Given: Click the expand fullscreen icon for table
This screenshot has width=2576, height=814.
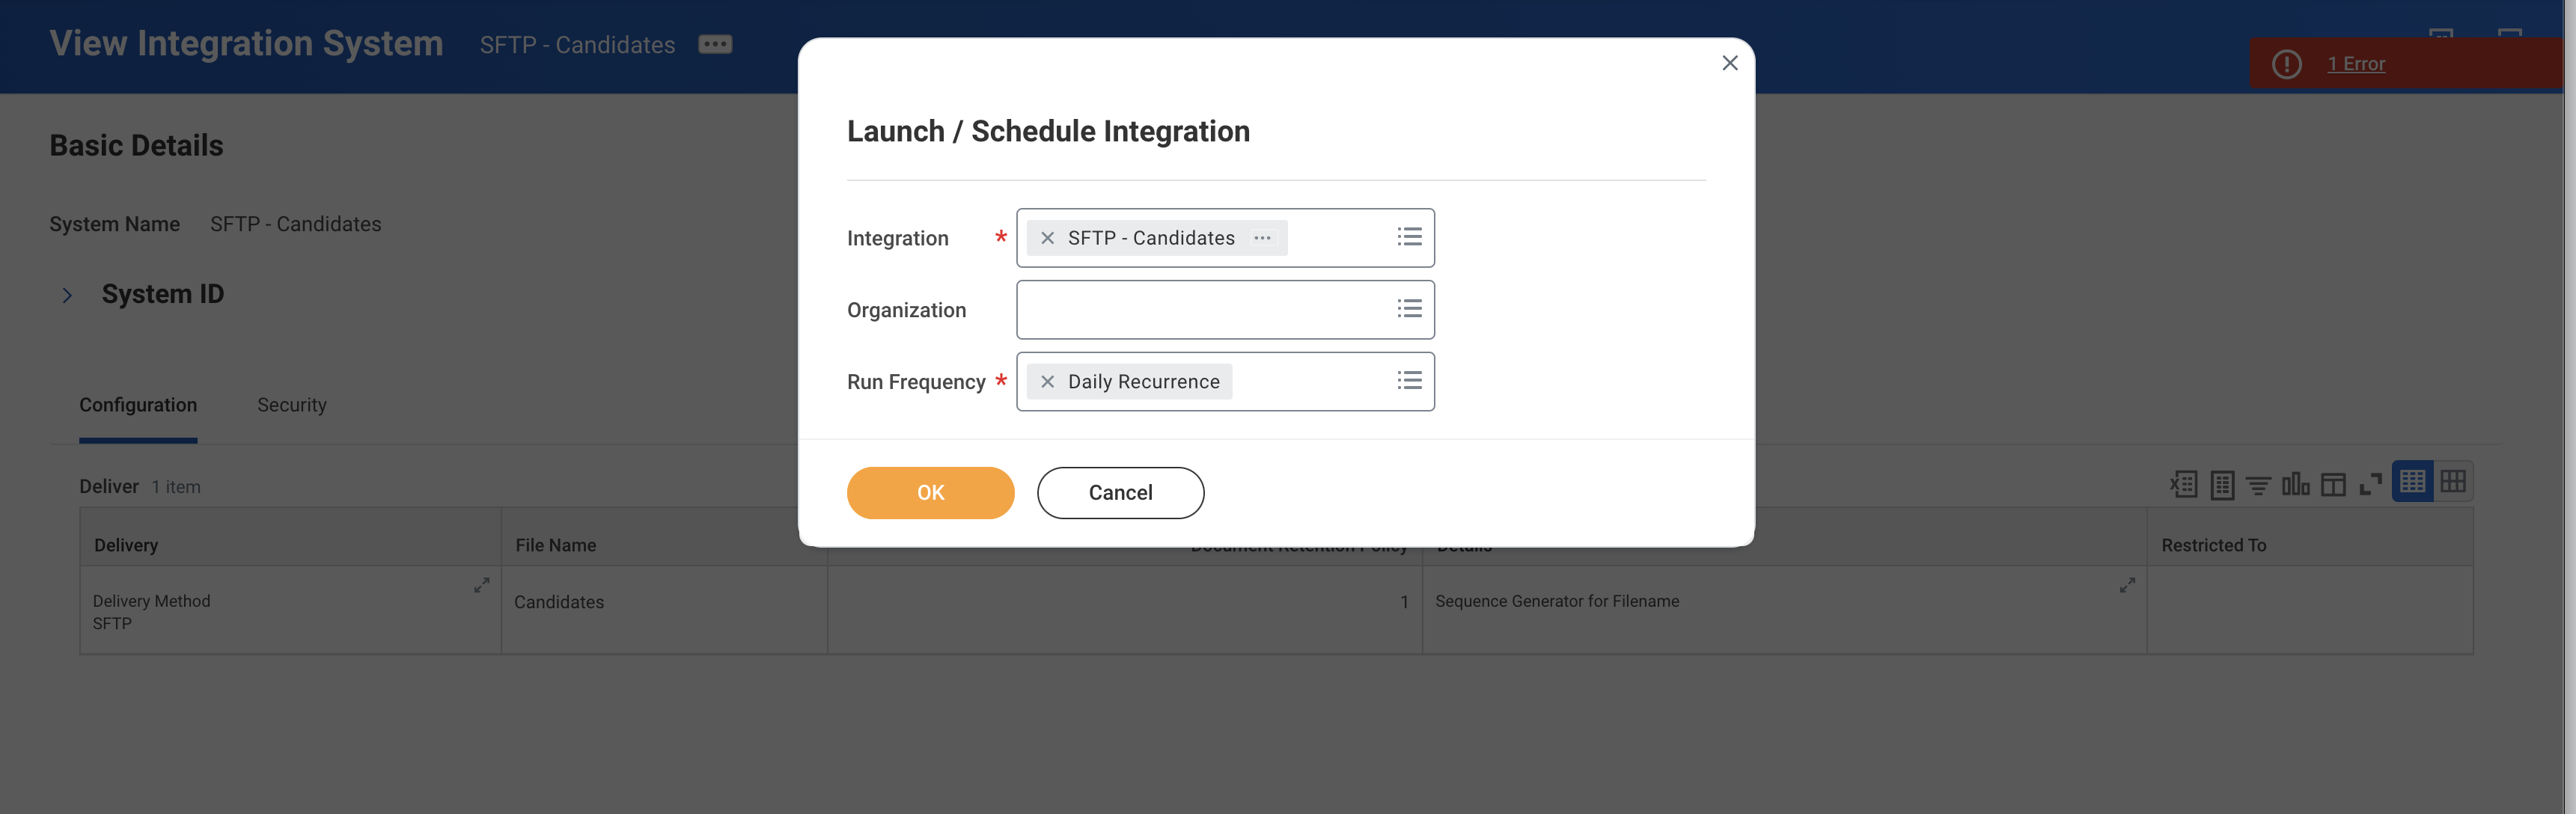Looking at the screenshot, I should click(x=2370, y=485).
